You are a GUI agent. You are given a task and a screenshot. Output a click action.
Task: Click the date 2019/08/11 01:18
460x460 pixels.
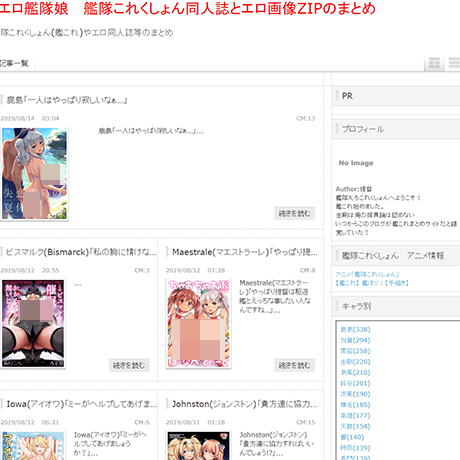click(x=196, y=422)
